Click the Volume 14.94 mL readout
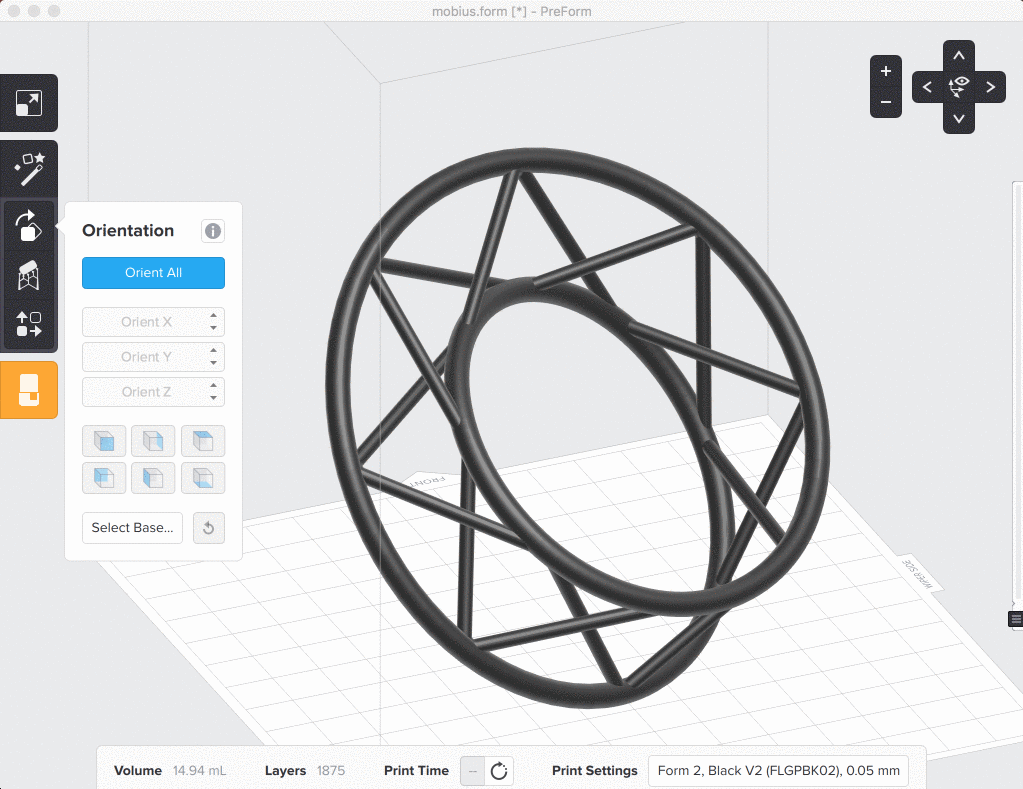The image size is (1023, 789). pyautogui.click(x=170, y=771)
